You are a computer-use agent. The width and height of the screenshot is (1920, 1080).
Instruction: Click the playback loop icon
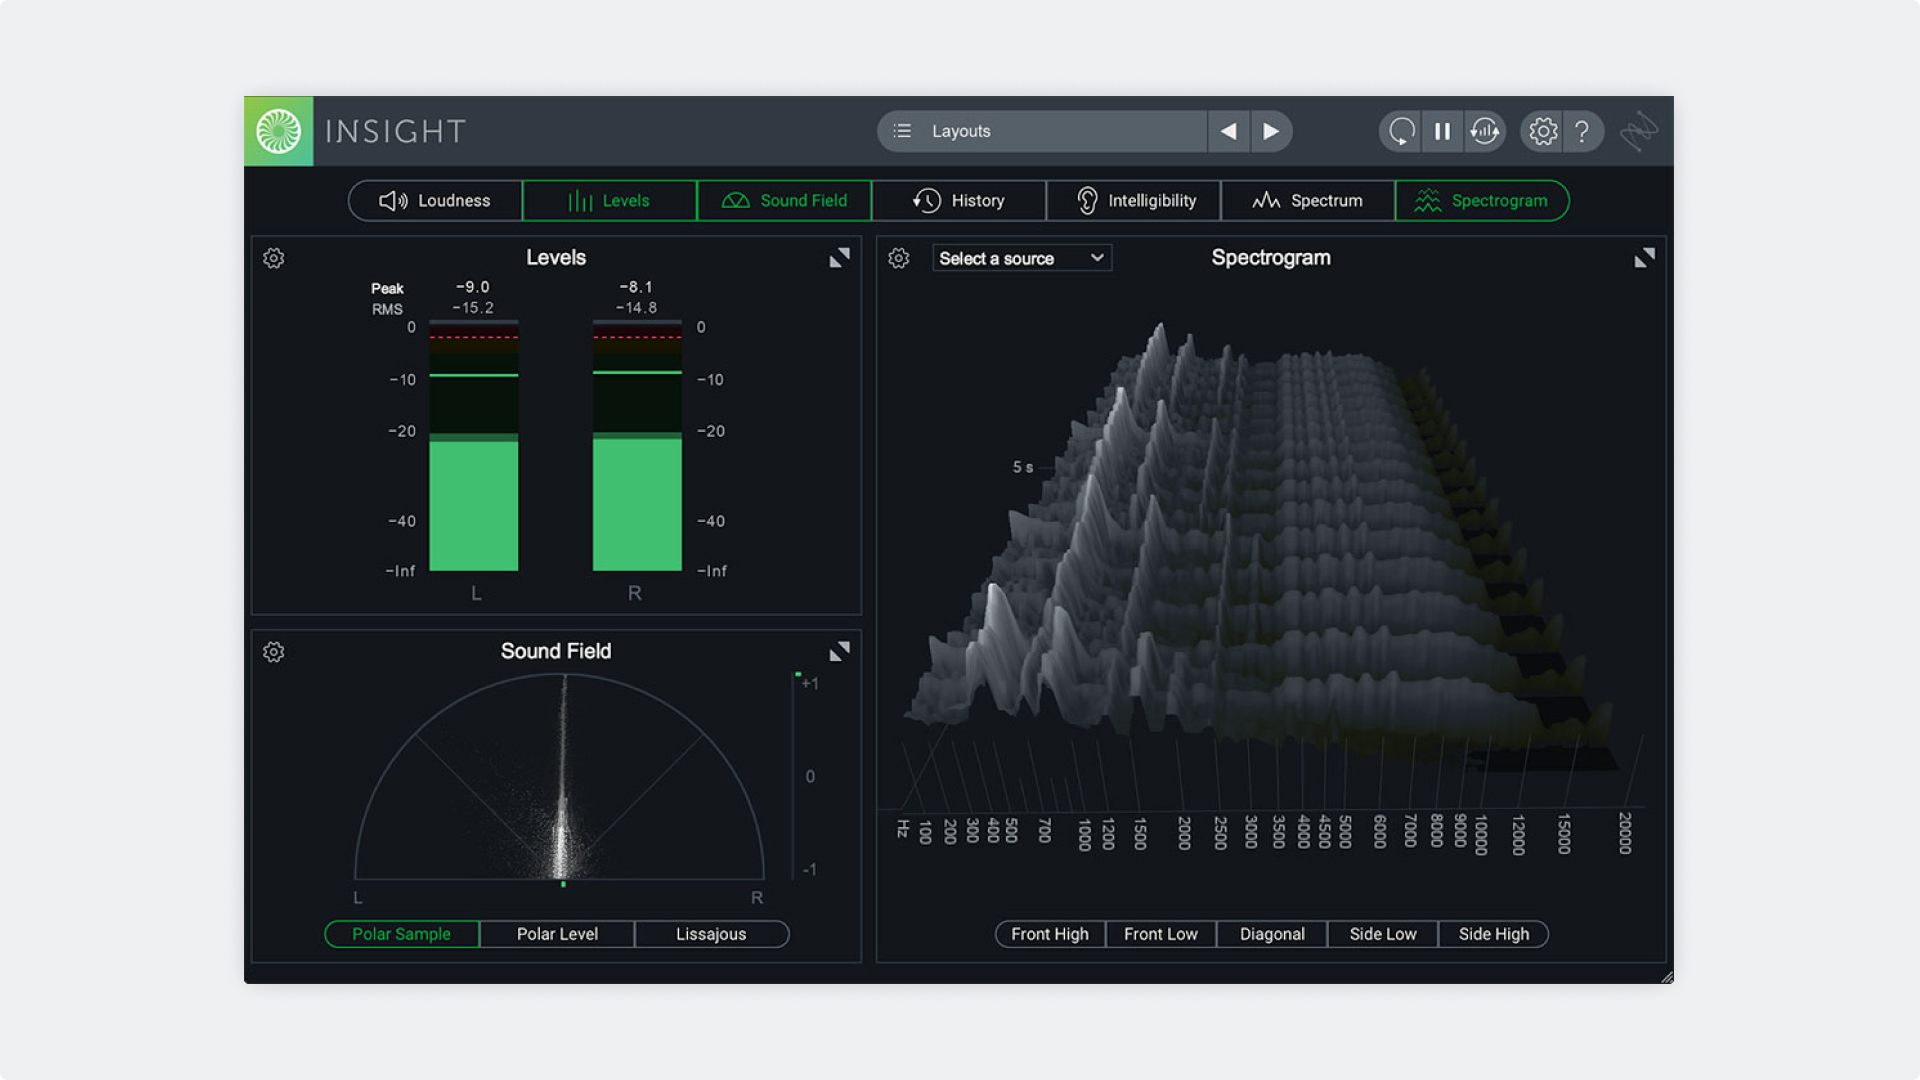pyautogui.click(x=1400, y=131)
